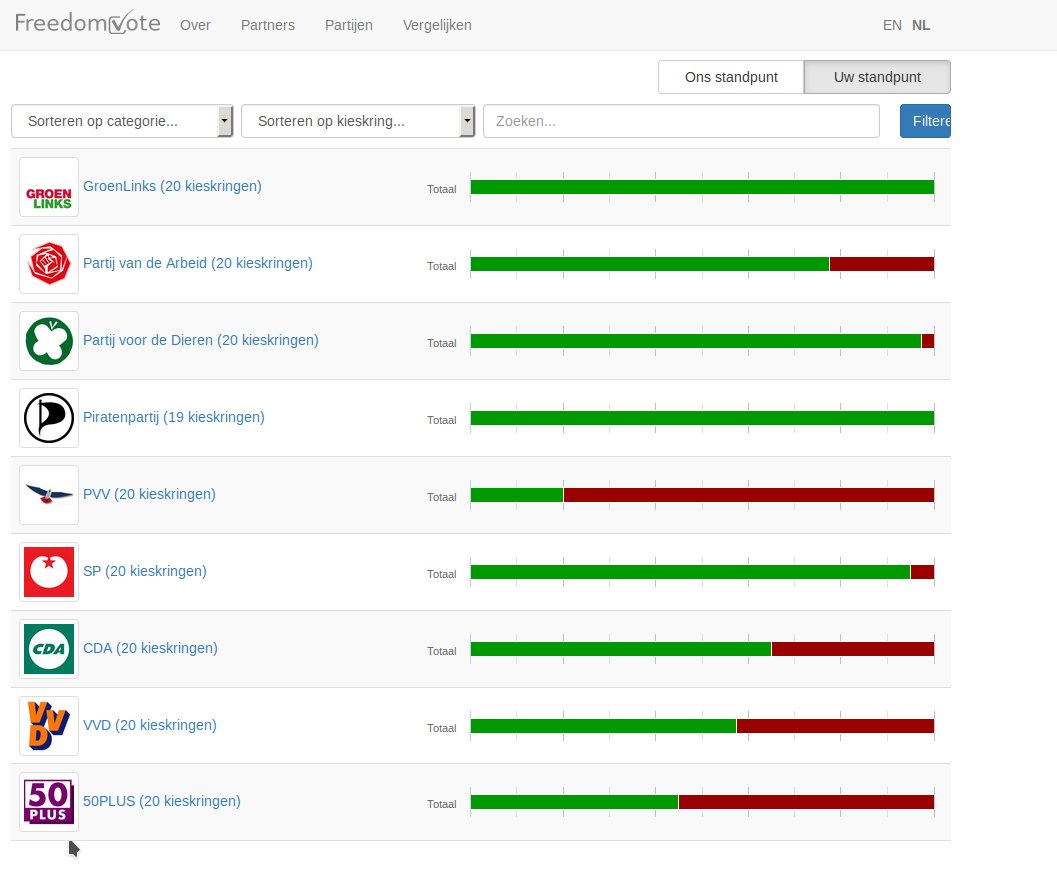This screenshot has height=886, width=1057.
Task: Click the 50PLUS purple logo
Action: (x=49, y=802)
